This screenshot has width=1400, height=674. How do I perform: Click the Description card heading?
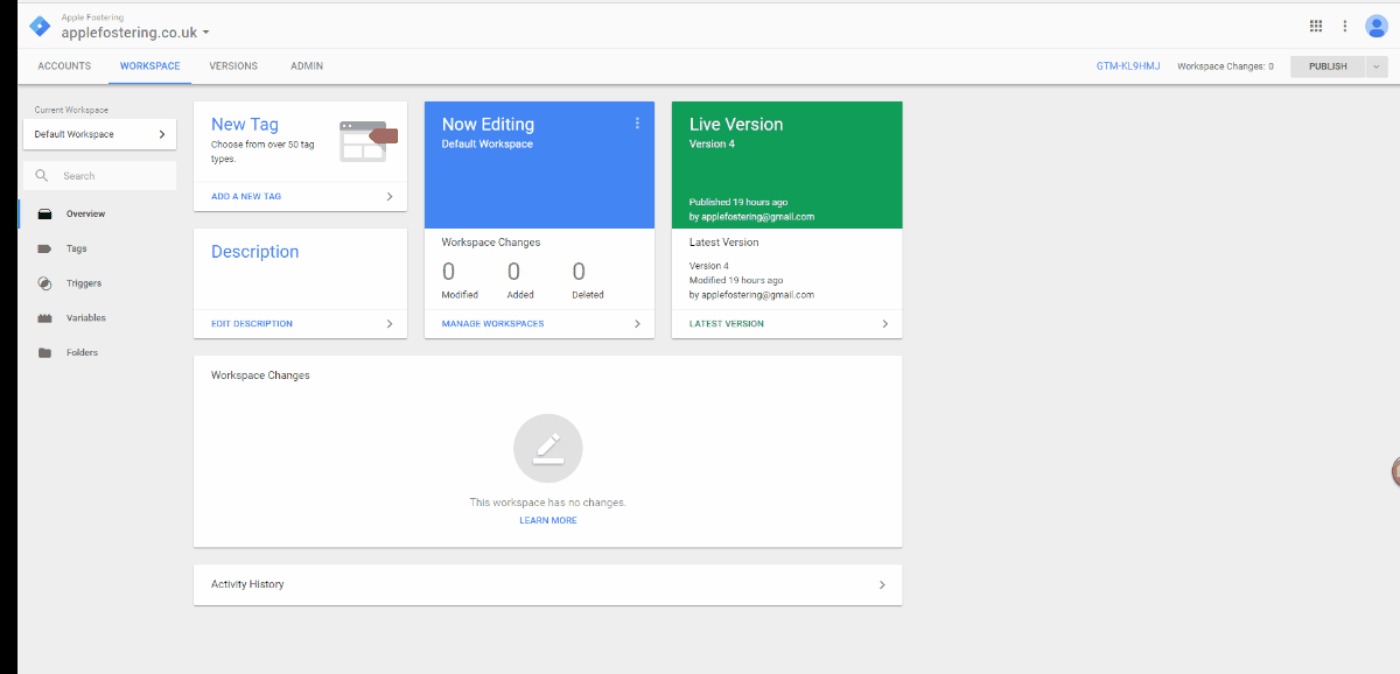255,252
